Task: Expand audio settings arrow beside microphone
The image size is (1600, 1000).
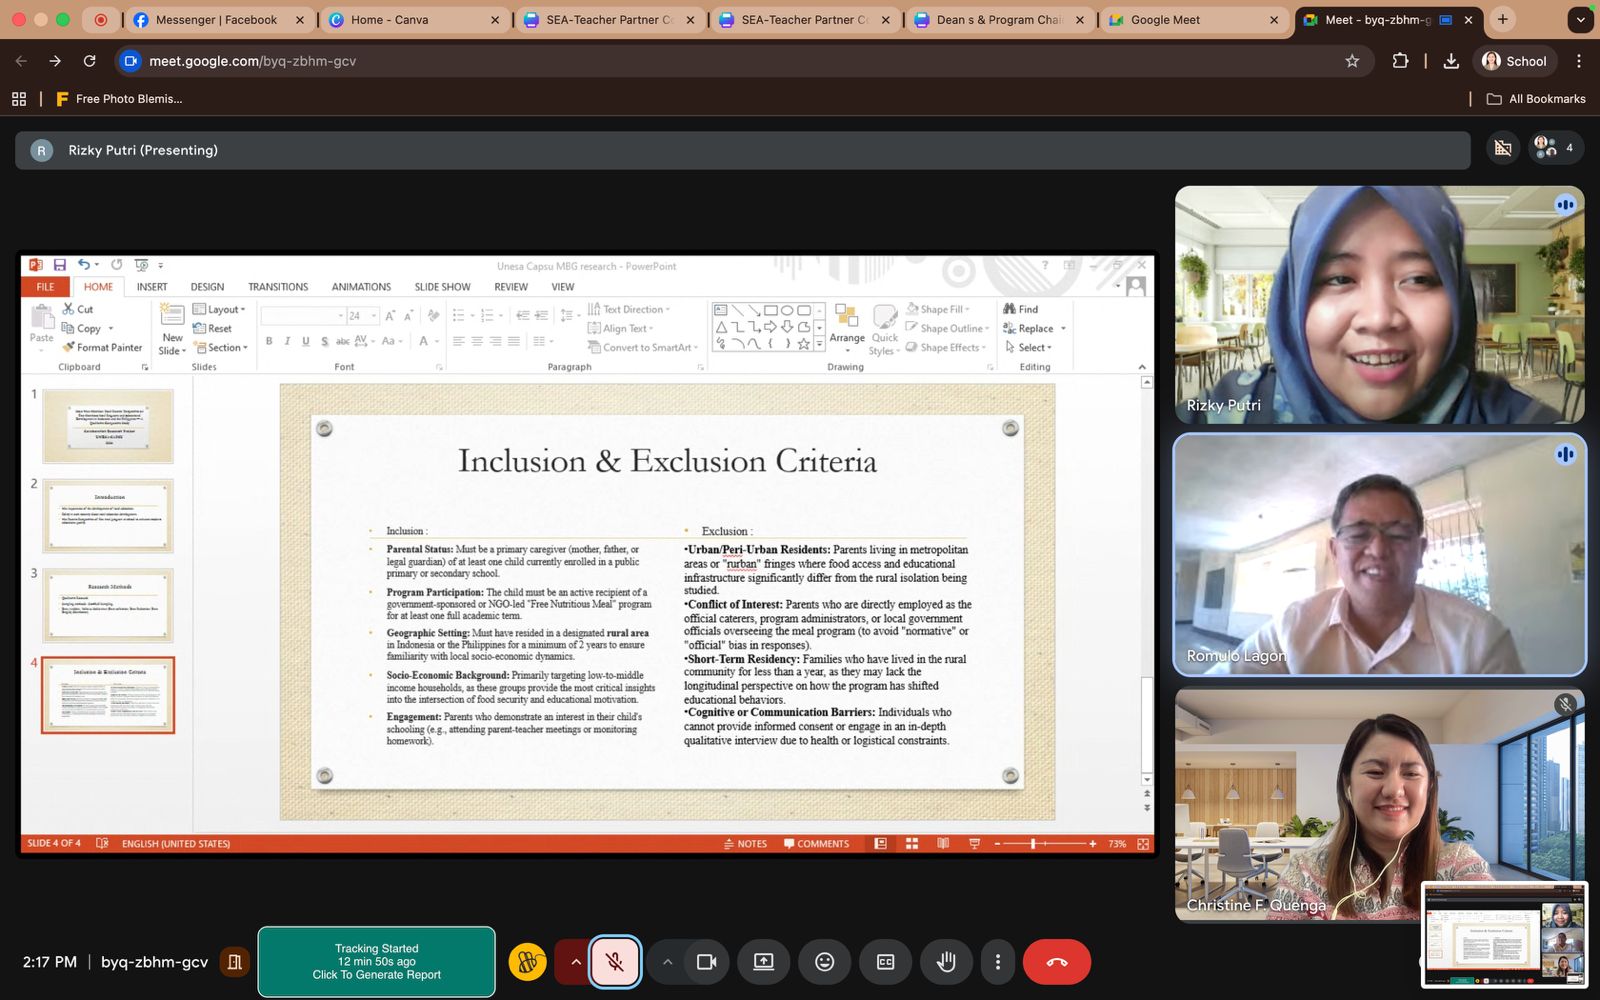Action: [576, 962]
